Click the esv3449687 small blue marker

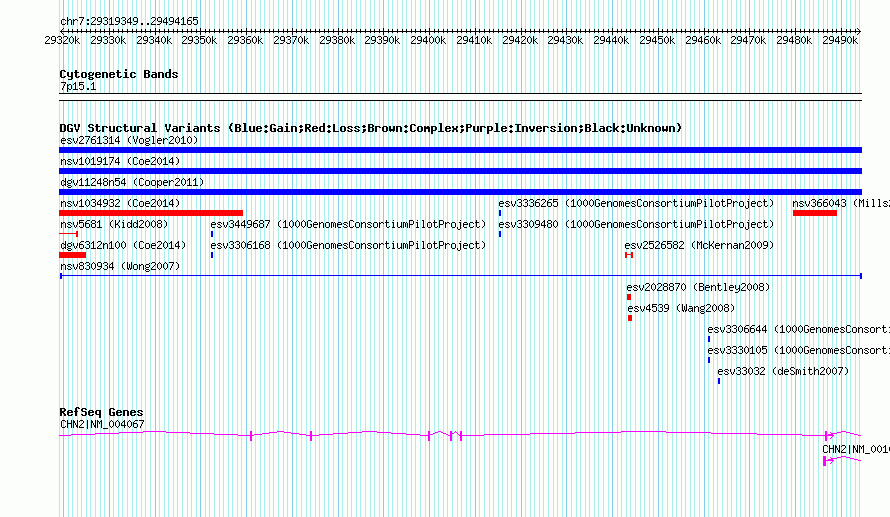click(x=212, y=234)
